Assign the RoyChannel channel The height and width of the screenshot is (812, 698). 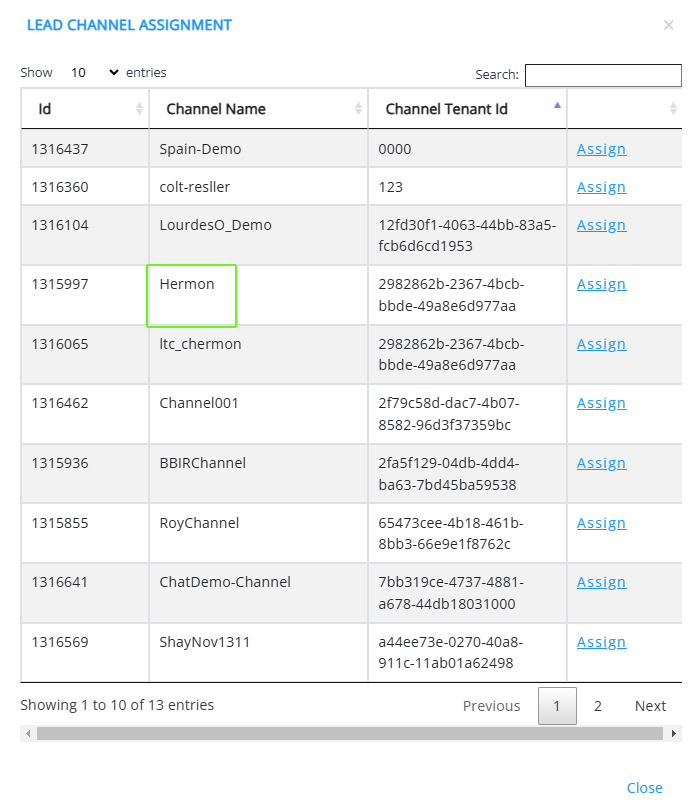click(x=601, y=523)
